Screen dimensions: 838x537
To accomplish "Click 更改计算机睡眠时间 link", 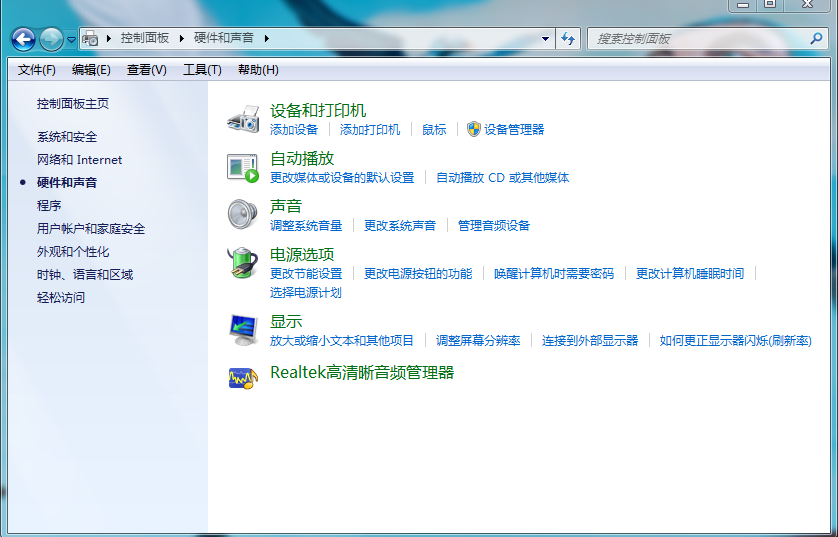I will 690,274.
